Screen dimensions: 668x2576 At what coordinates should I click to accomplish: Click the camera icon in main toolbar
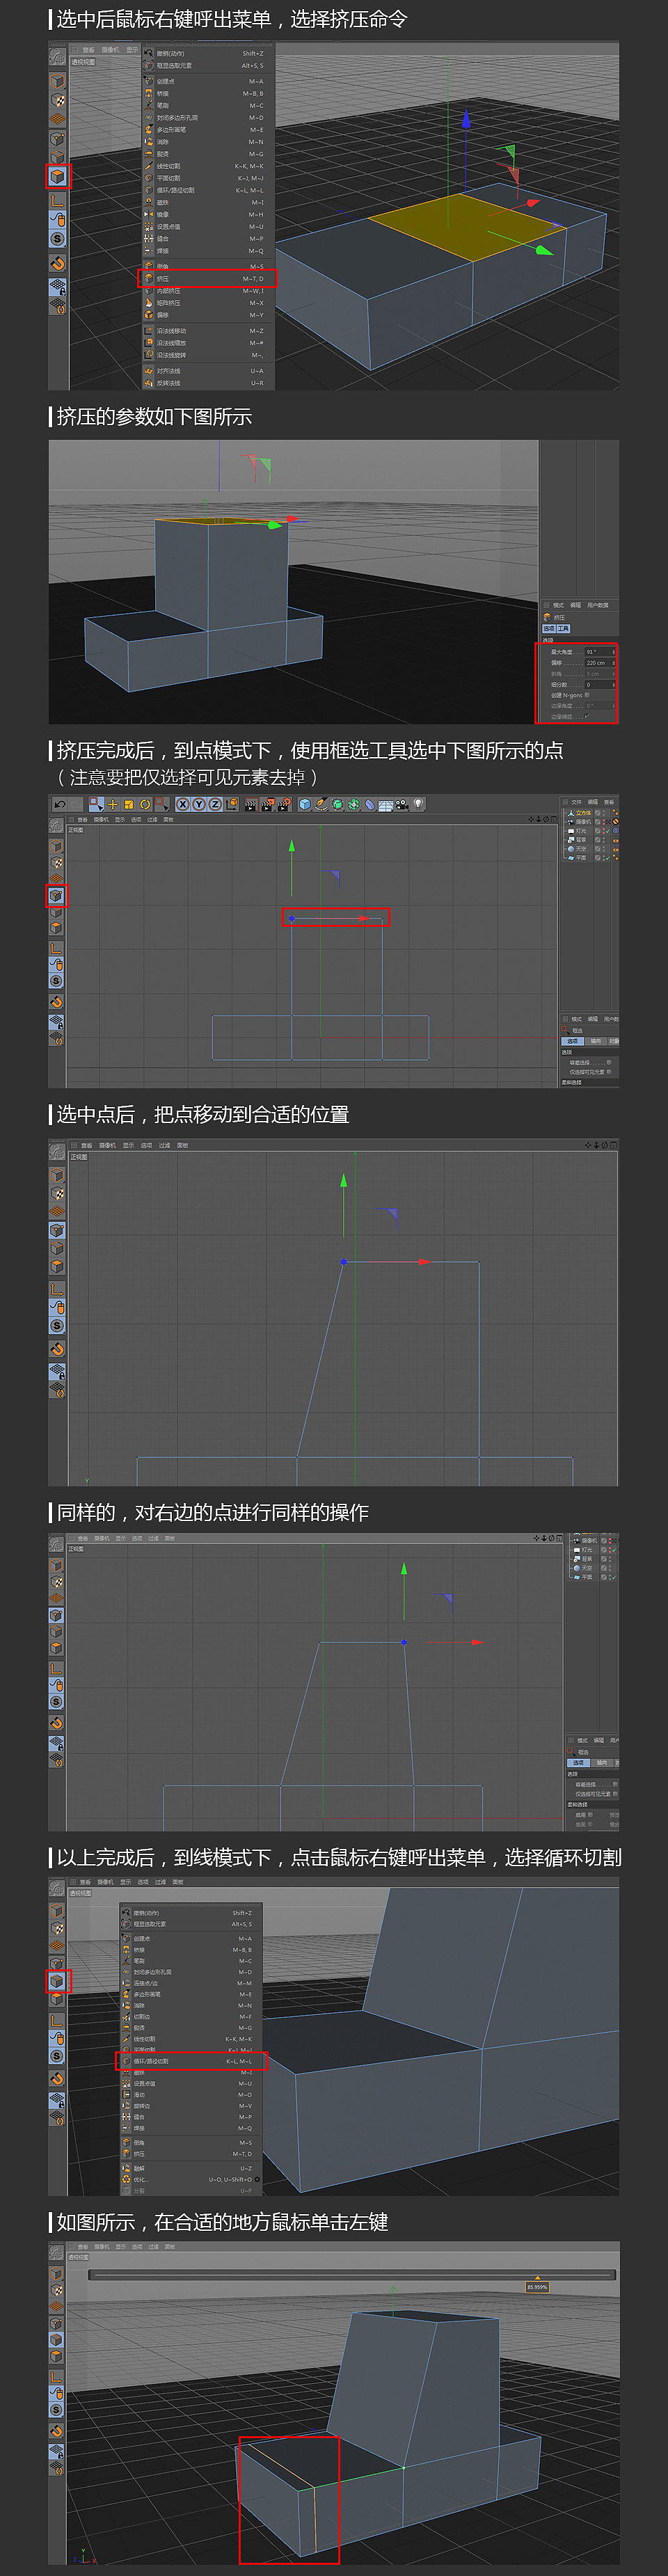tap(402, 804)
